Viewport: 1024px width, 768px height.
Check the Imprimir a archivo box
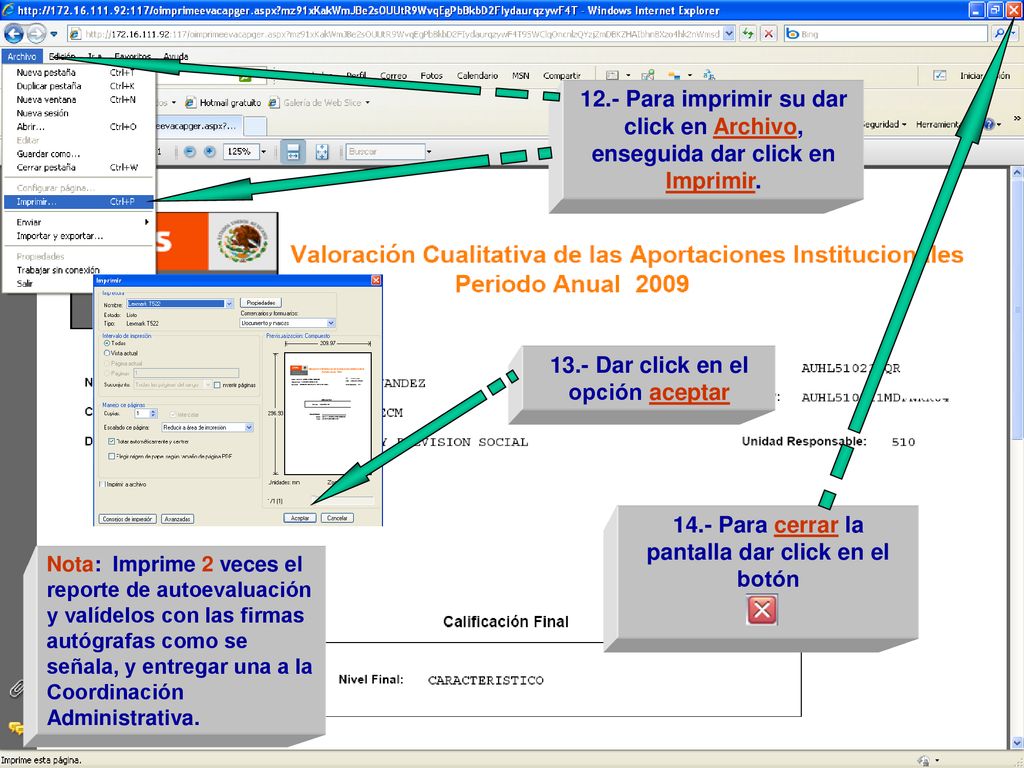pyautogui.click(x=101, y=484)
